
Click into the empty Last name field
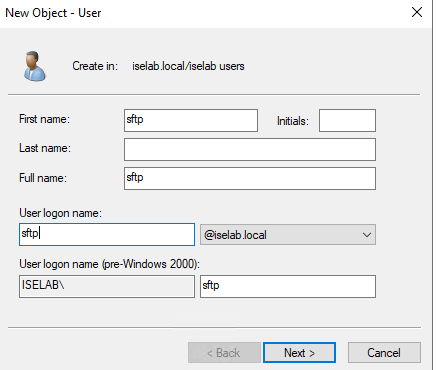pyautogui.click(x=250, y=150)
